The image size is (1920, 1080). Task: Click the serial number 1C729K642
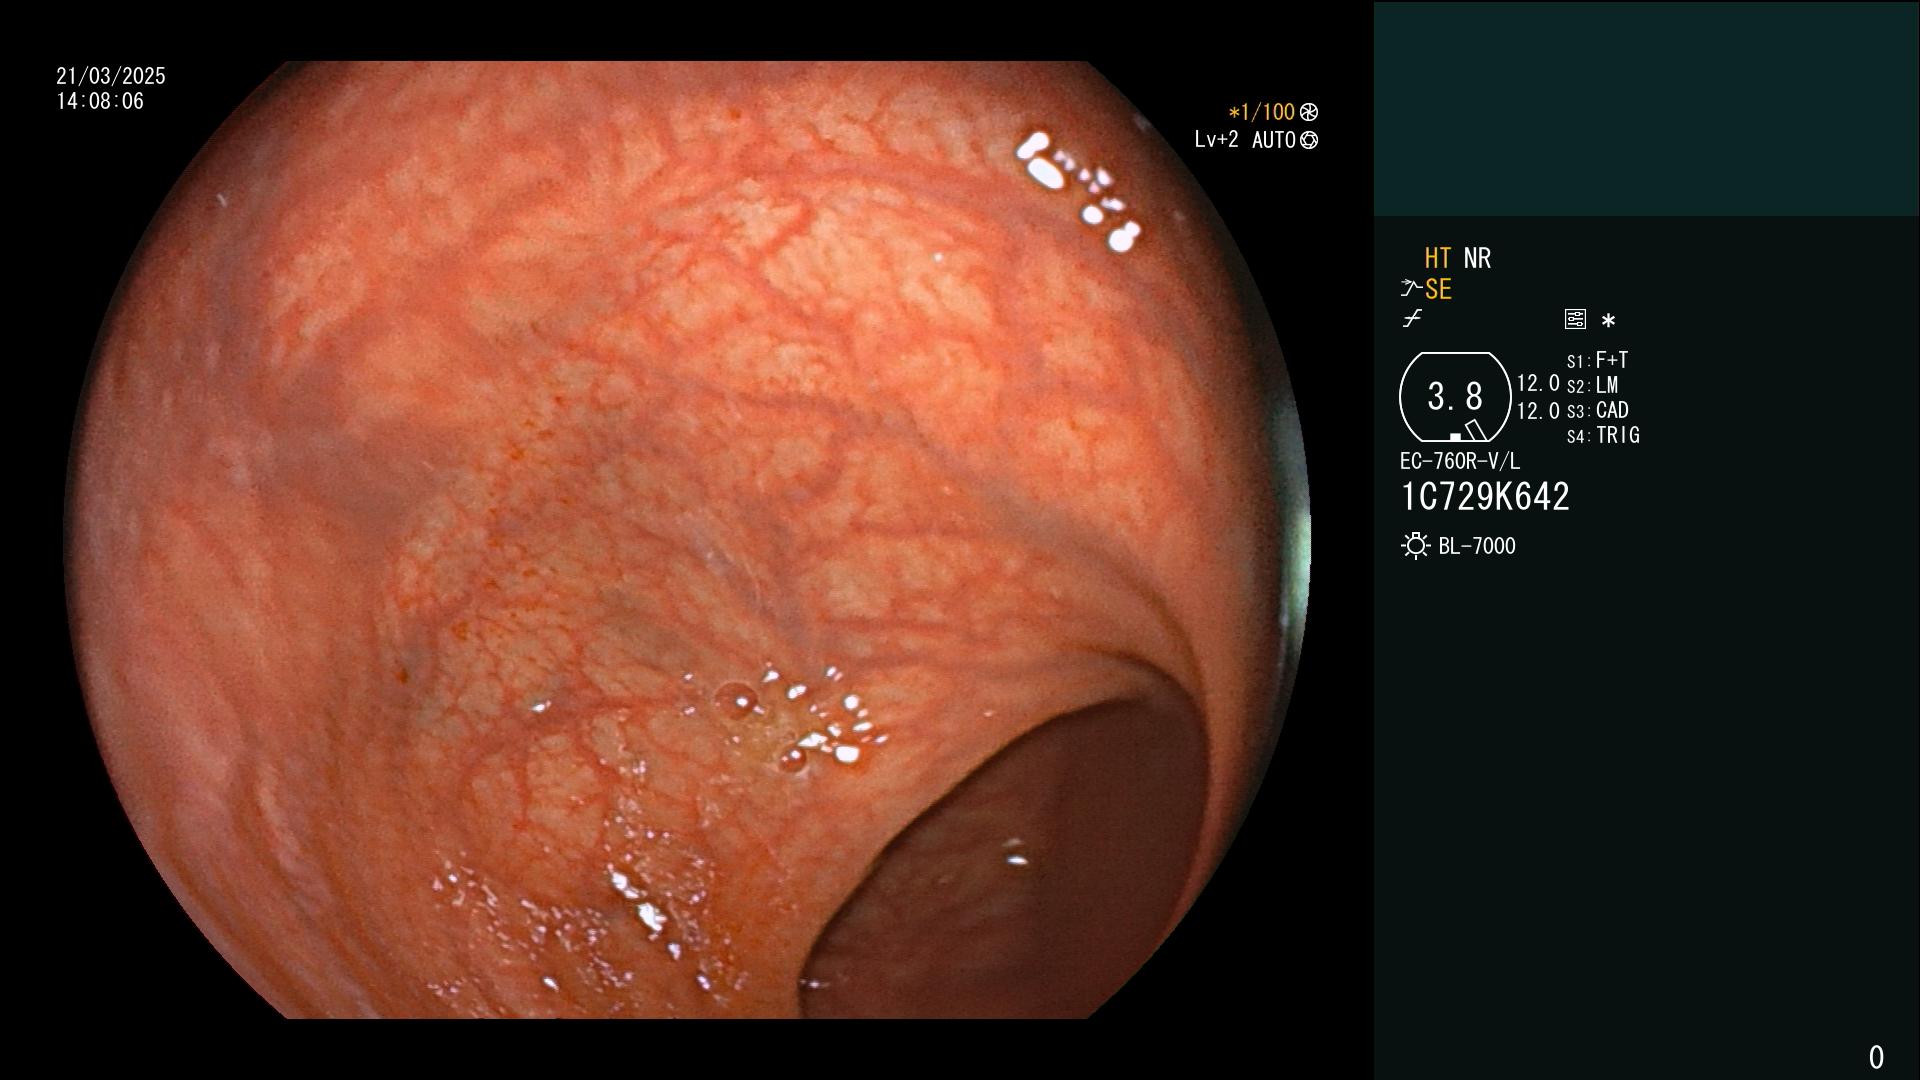(x=1485, y=496)
